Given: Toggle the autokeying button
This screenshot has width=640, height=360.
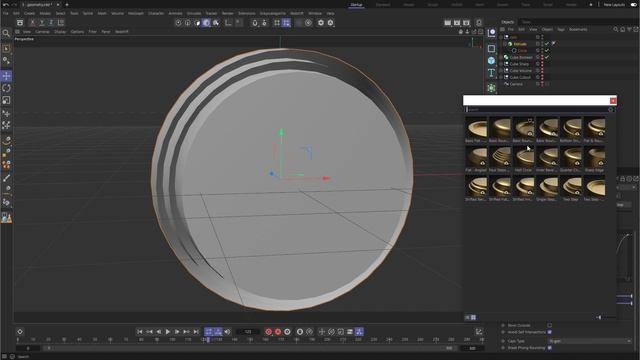Looking at the screenshot, I should coord(278,332).
